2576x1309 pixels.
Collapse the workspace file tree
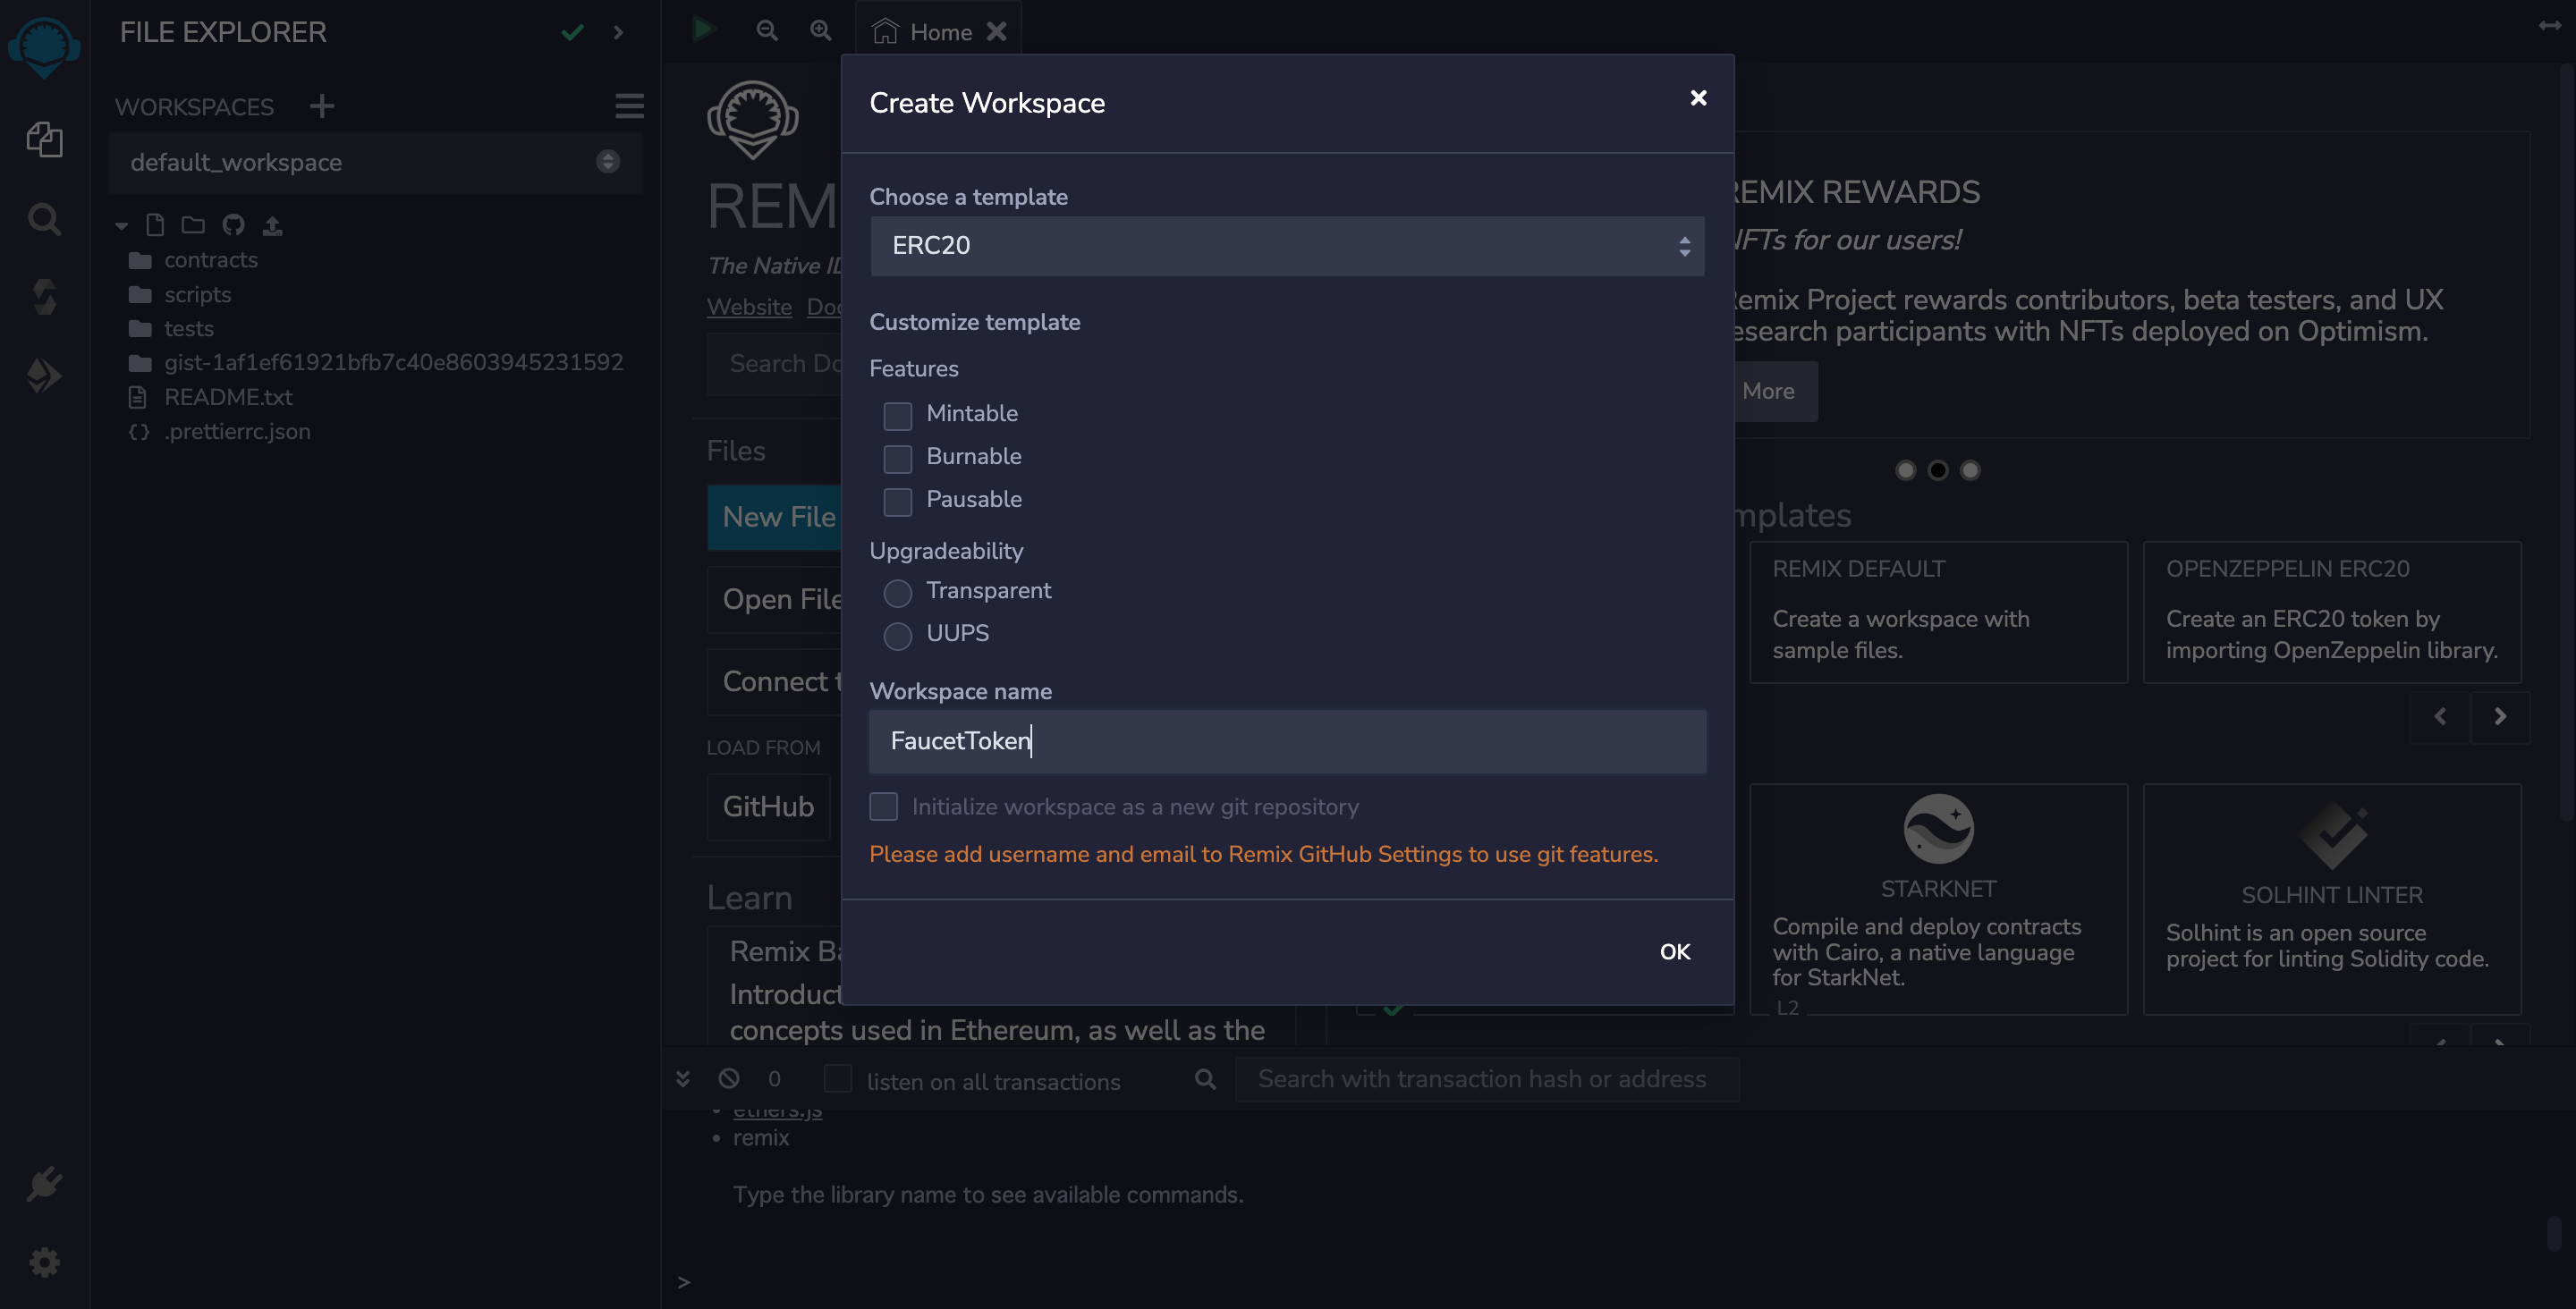click(x=121, y=225)
